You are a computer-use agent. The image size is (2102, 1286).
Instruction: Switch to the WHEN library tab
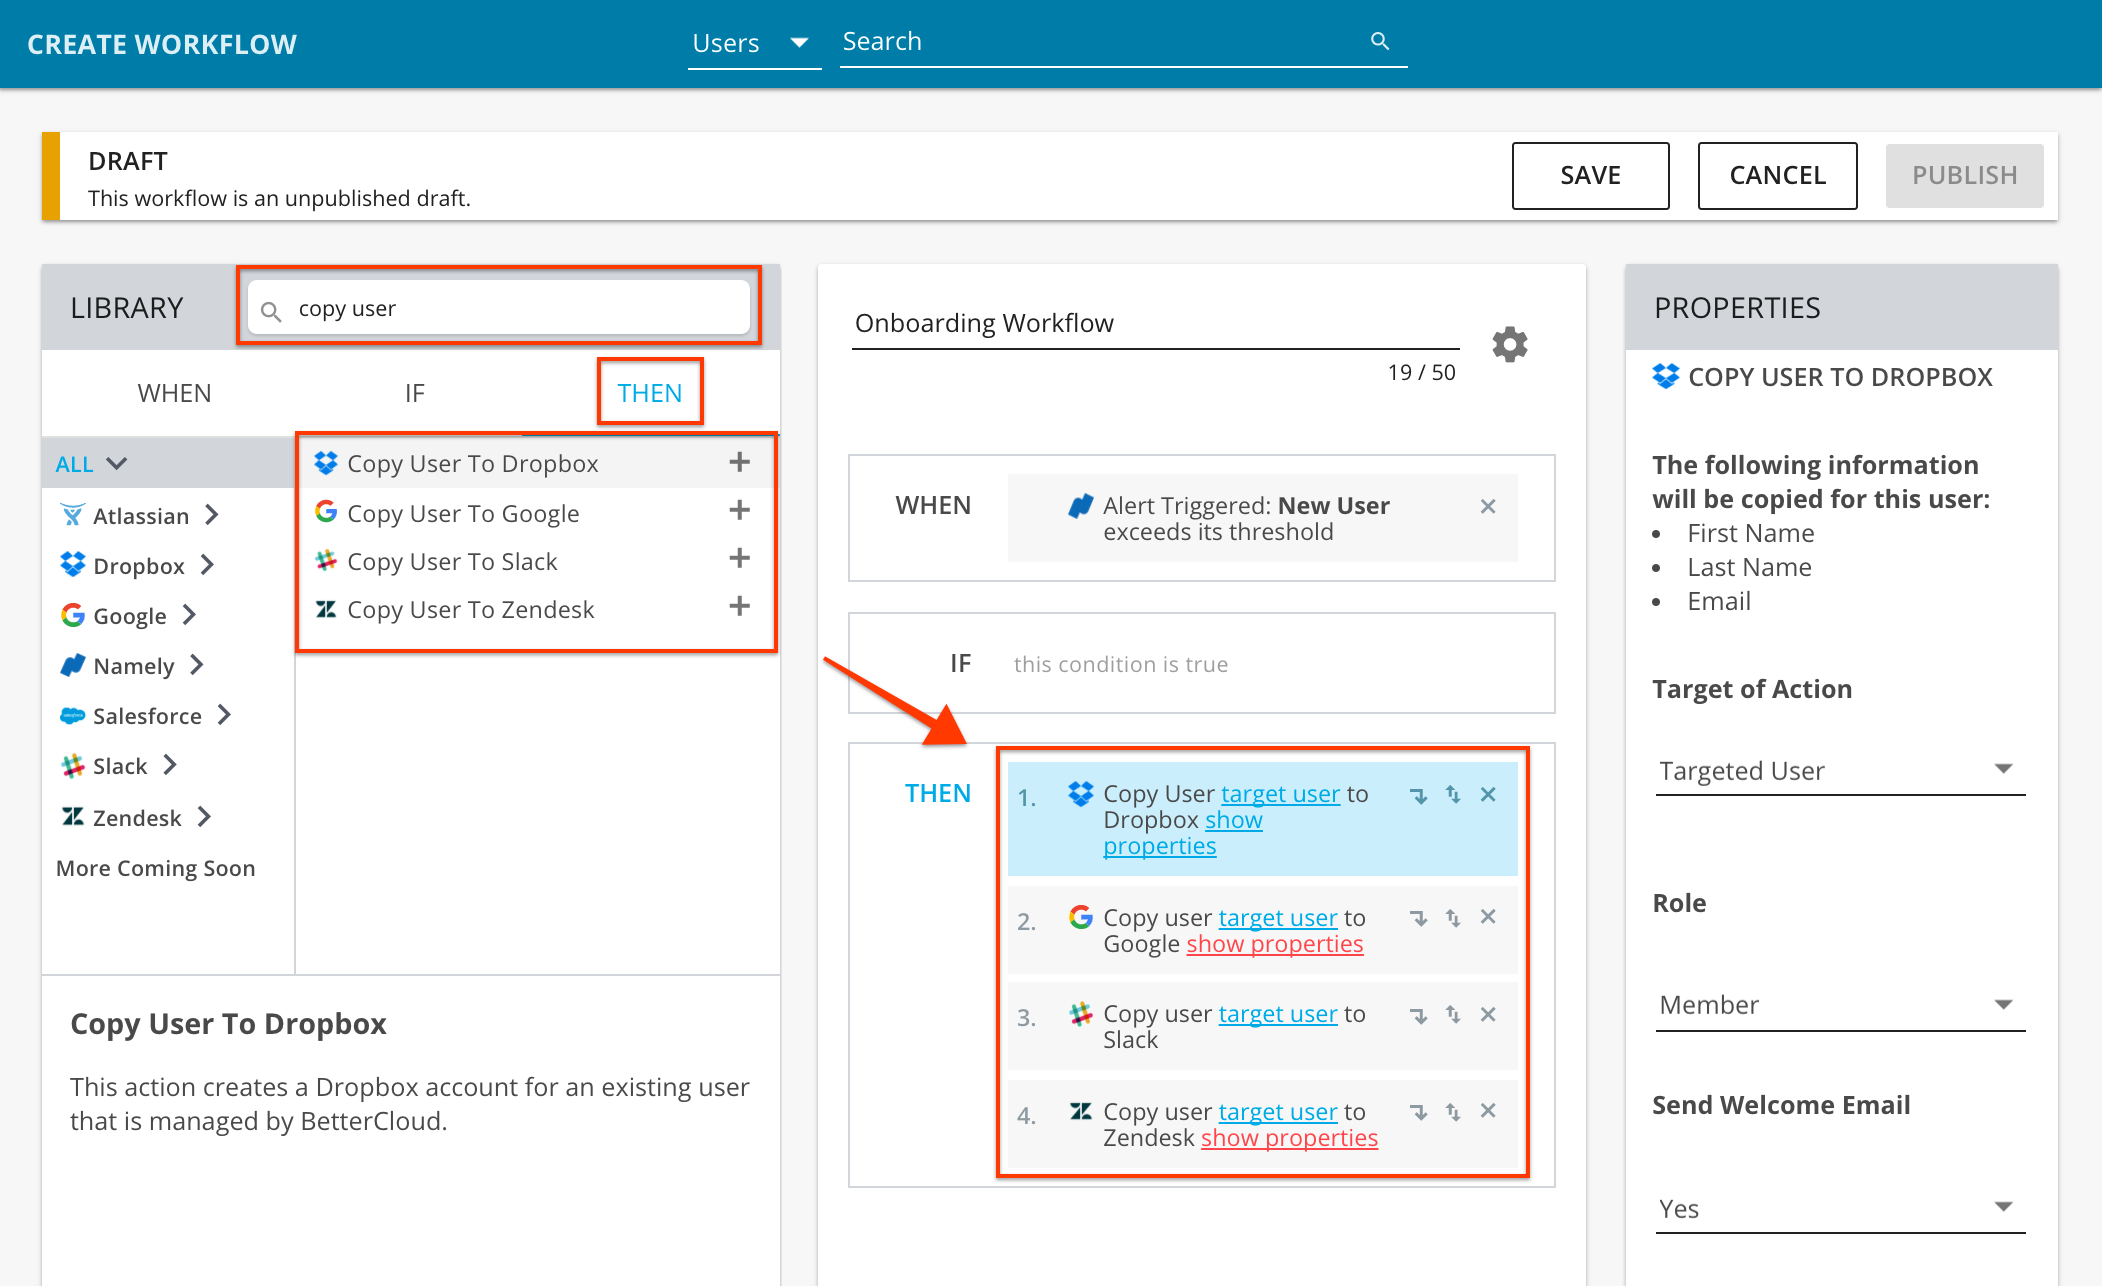(174, 393)
